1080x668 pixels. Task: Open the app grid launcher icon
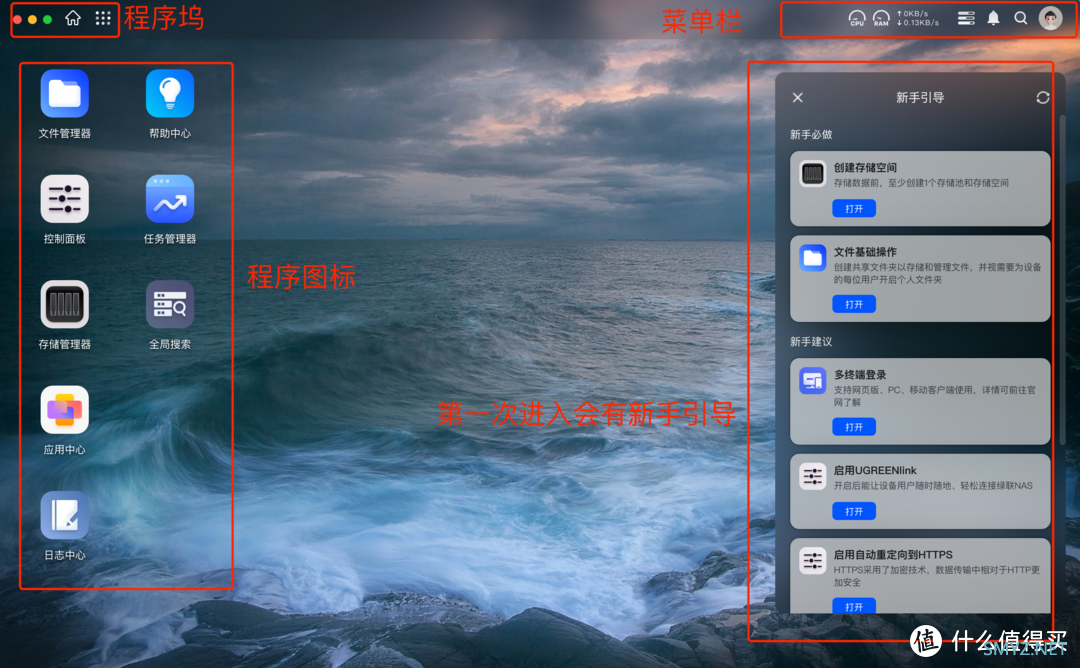pos(103,19)
